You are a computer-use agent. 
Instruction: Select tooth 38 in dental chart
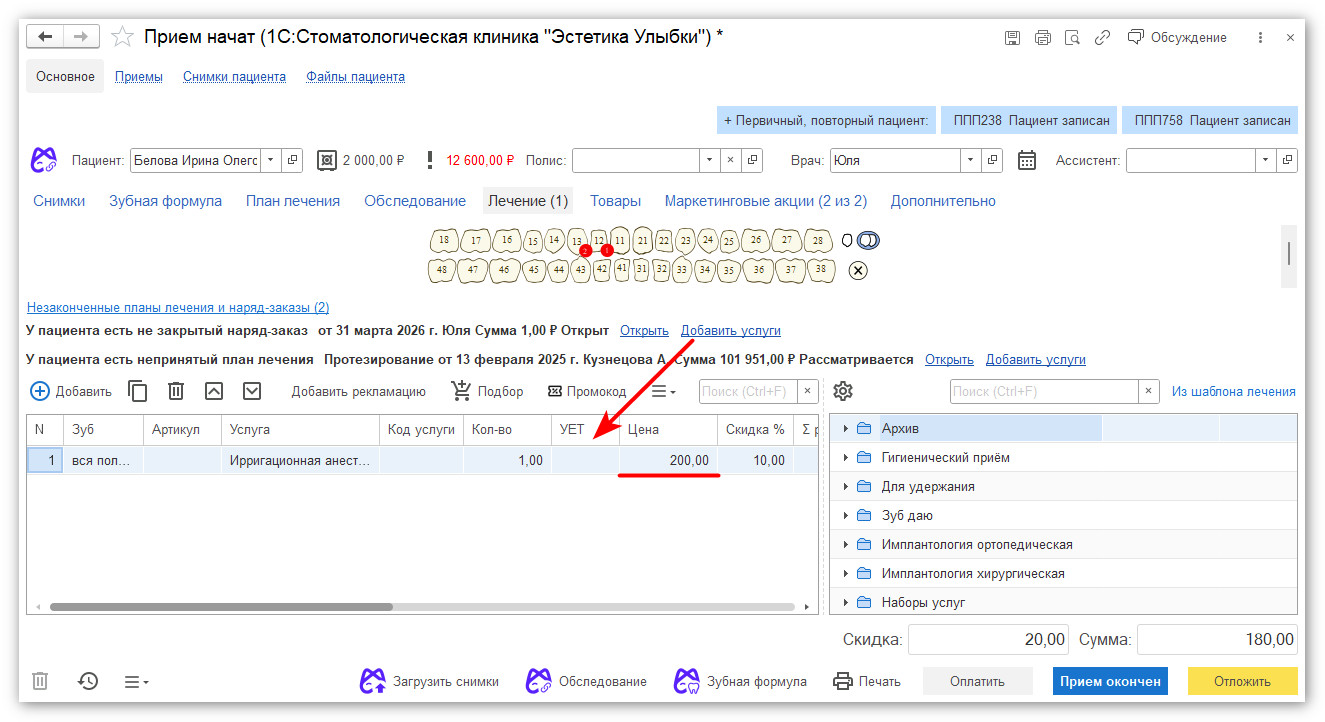[x=820, y=269]
